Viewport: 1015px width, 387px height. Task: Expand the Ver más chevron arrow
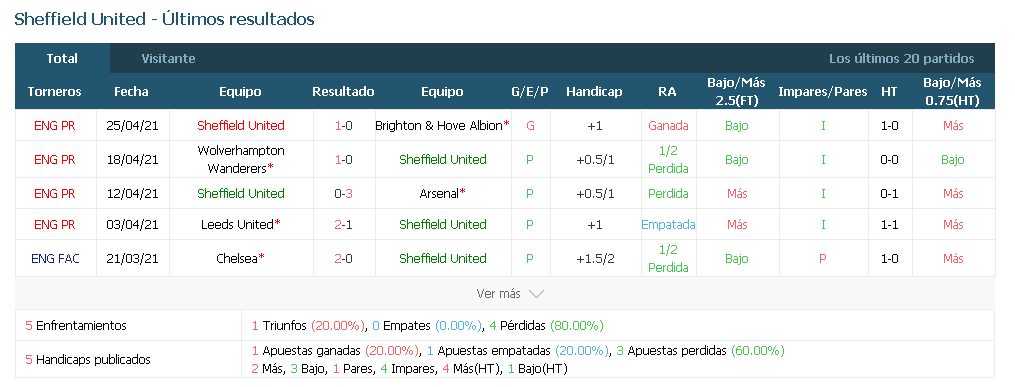[536, 294]
